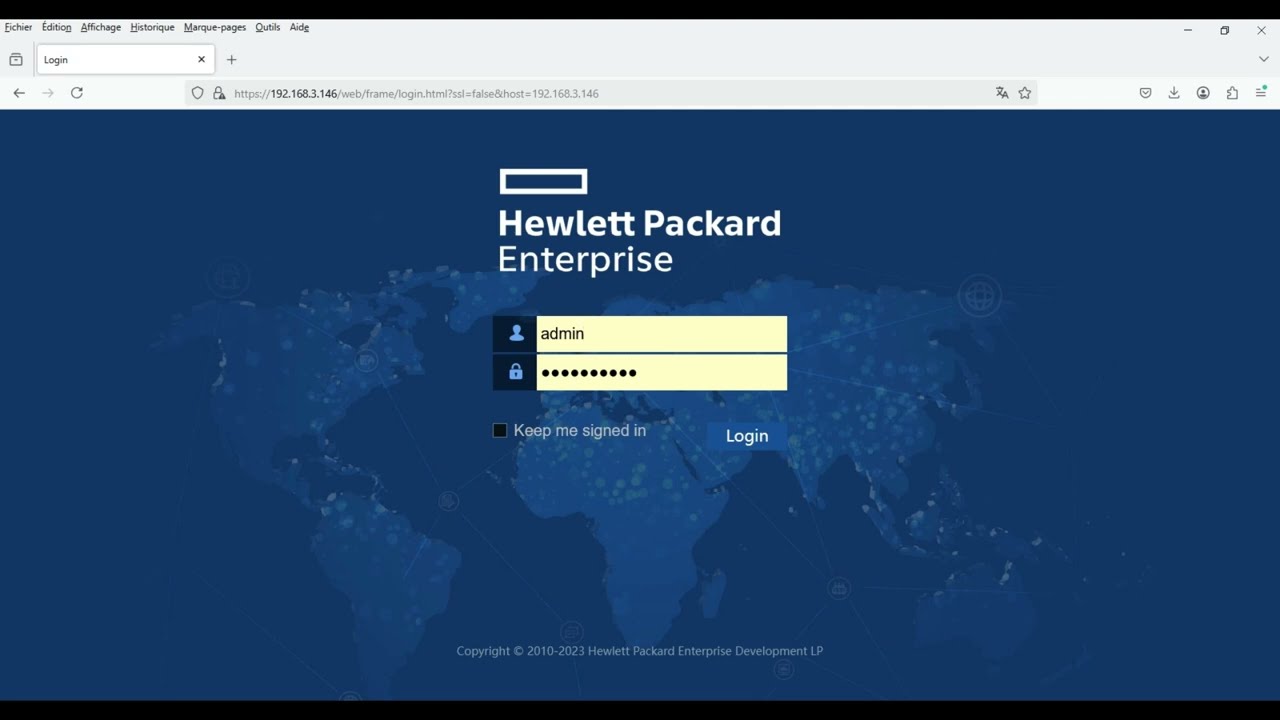Click the insecure connection lock icon
The width and height of the screenshot is (1280, 720).
219,93
